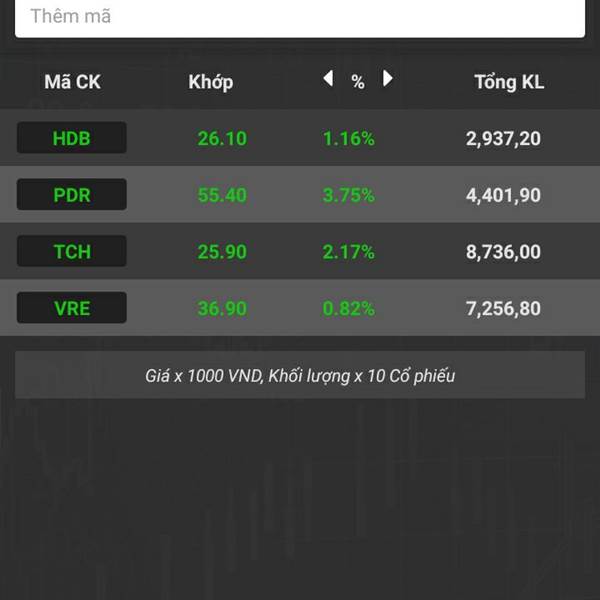Sort by the Mã CK column header
The height and width of the screenshot is (600, 600).
(72, 82)
